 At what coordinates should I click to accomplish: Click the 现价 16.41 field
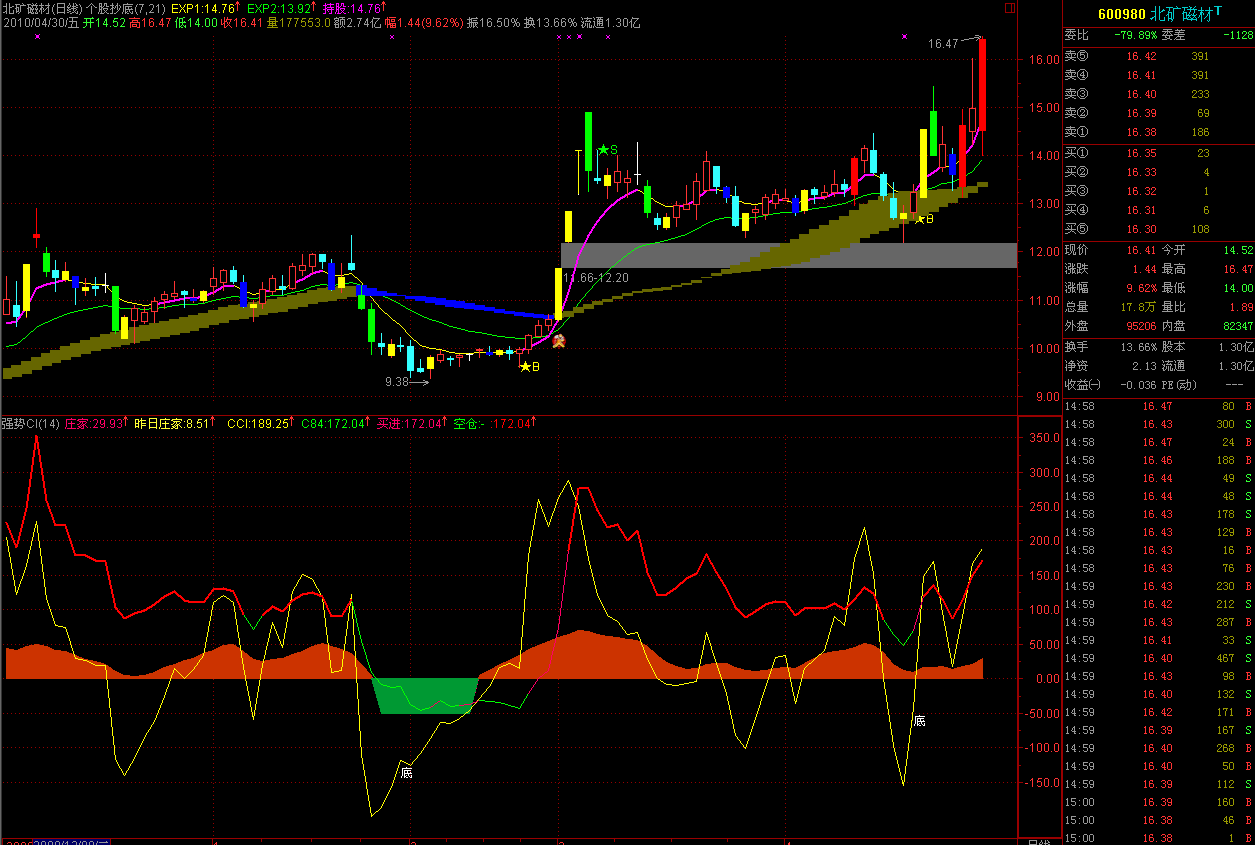coord(1110,250)
